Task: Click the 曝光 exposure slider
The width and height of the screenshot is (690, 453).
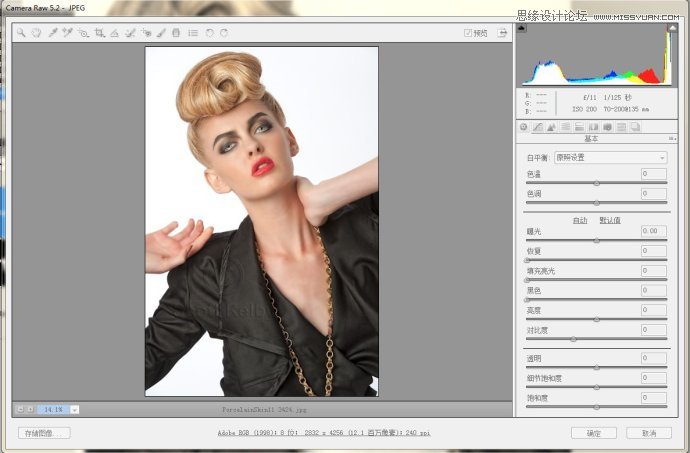Action: coord(597,241)
